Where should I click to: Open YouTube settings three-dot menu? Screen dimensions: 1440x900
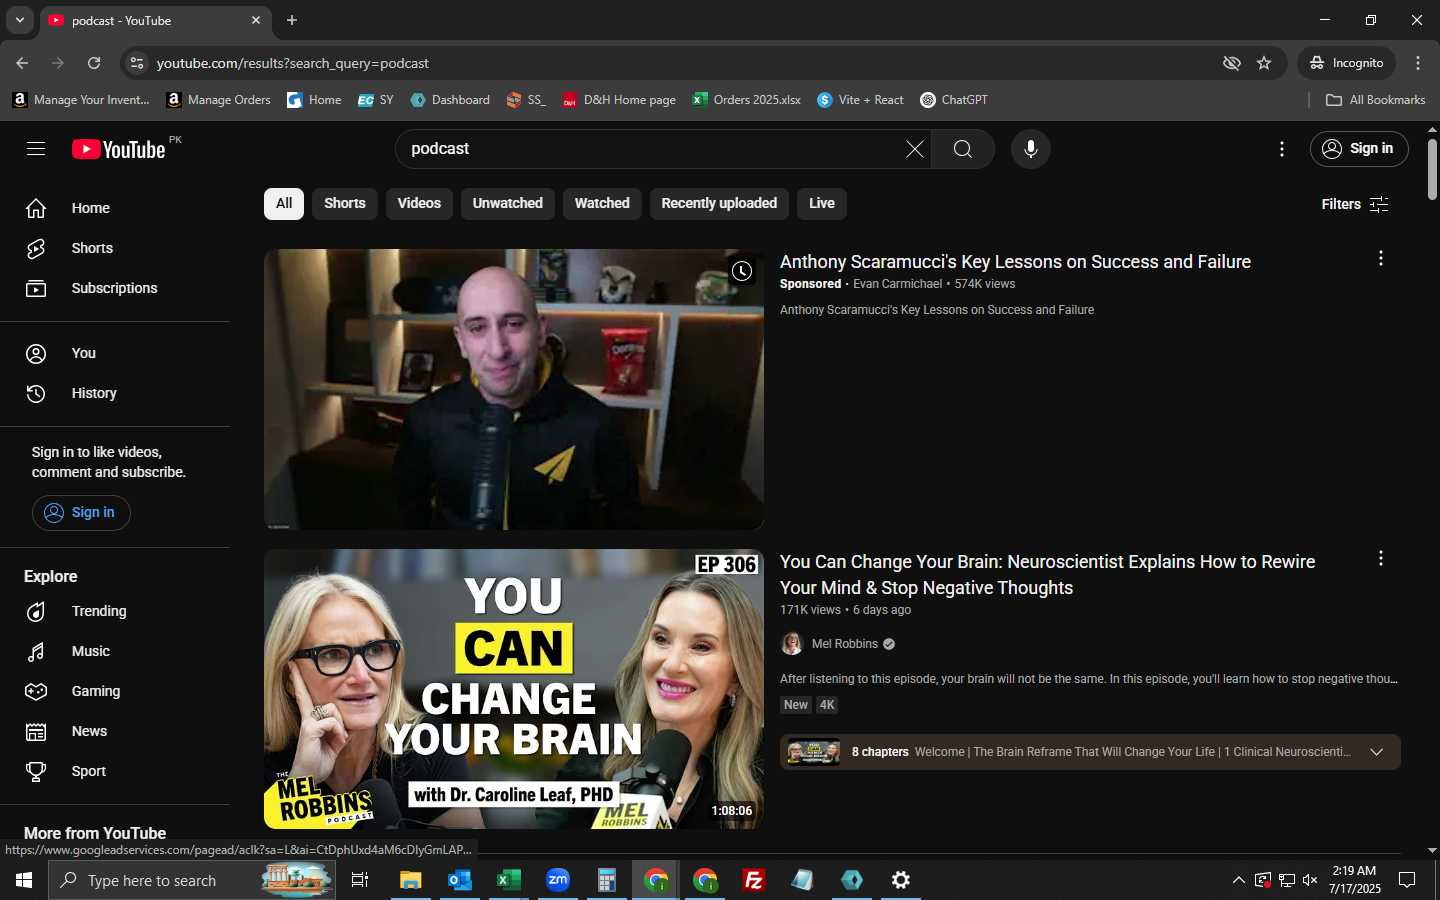(1281, 149)
